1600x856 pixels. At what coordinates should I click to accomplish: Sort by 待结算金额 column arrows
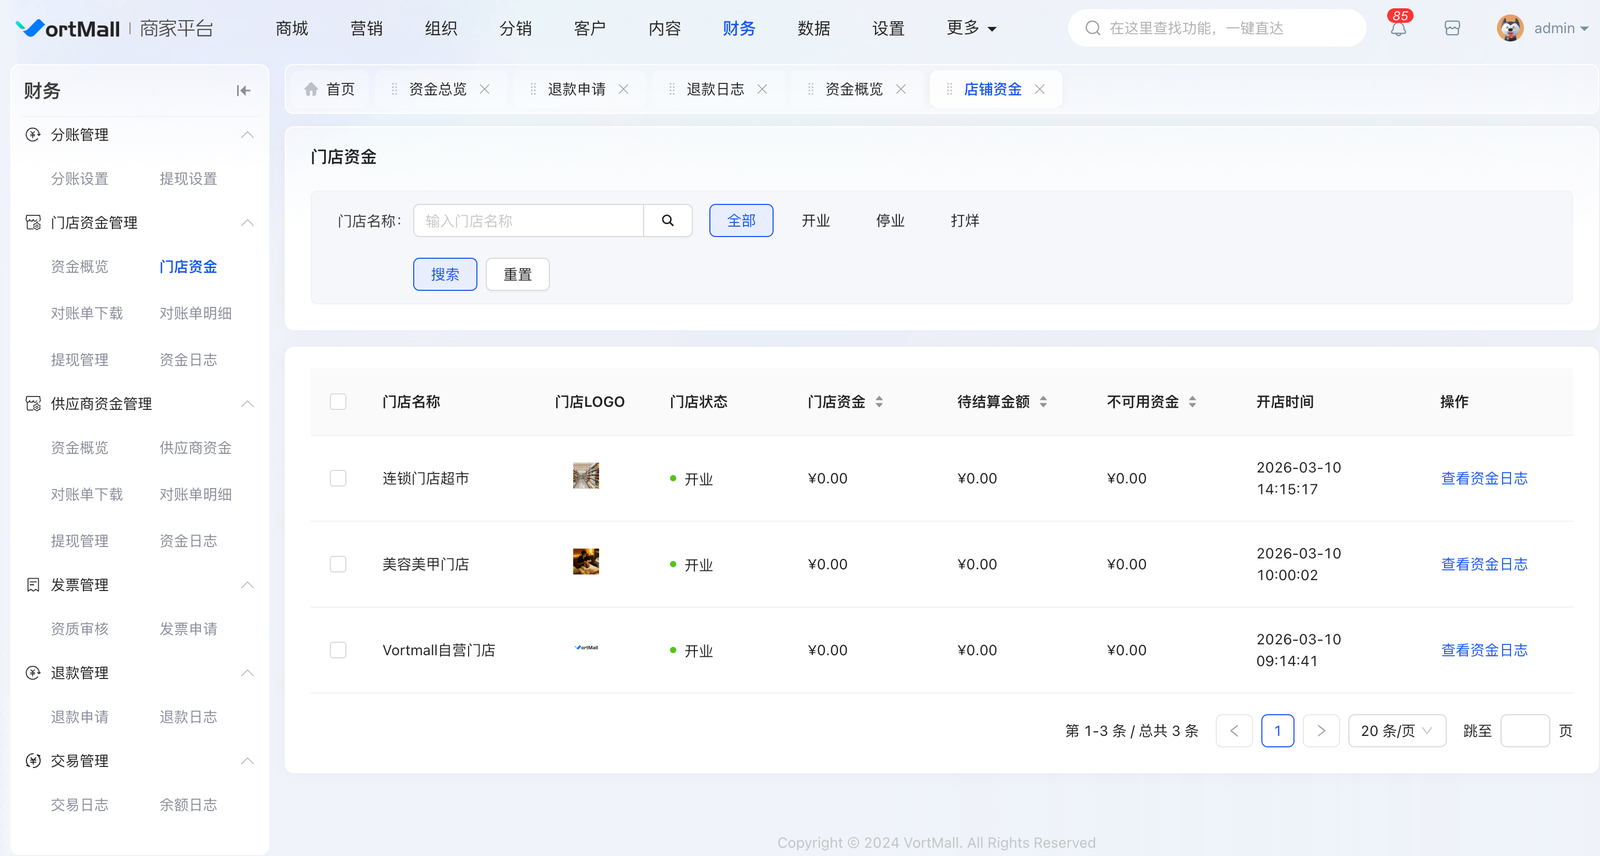[x=1043, y=402]
